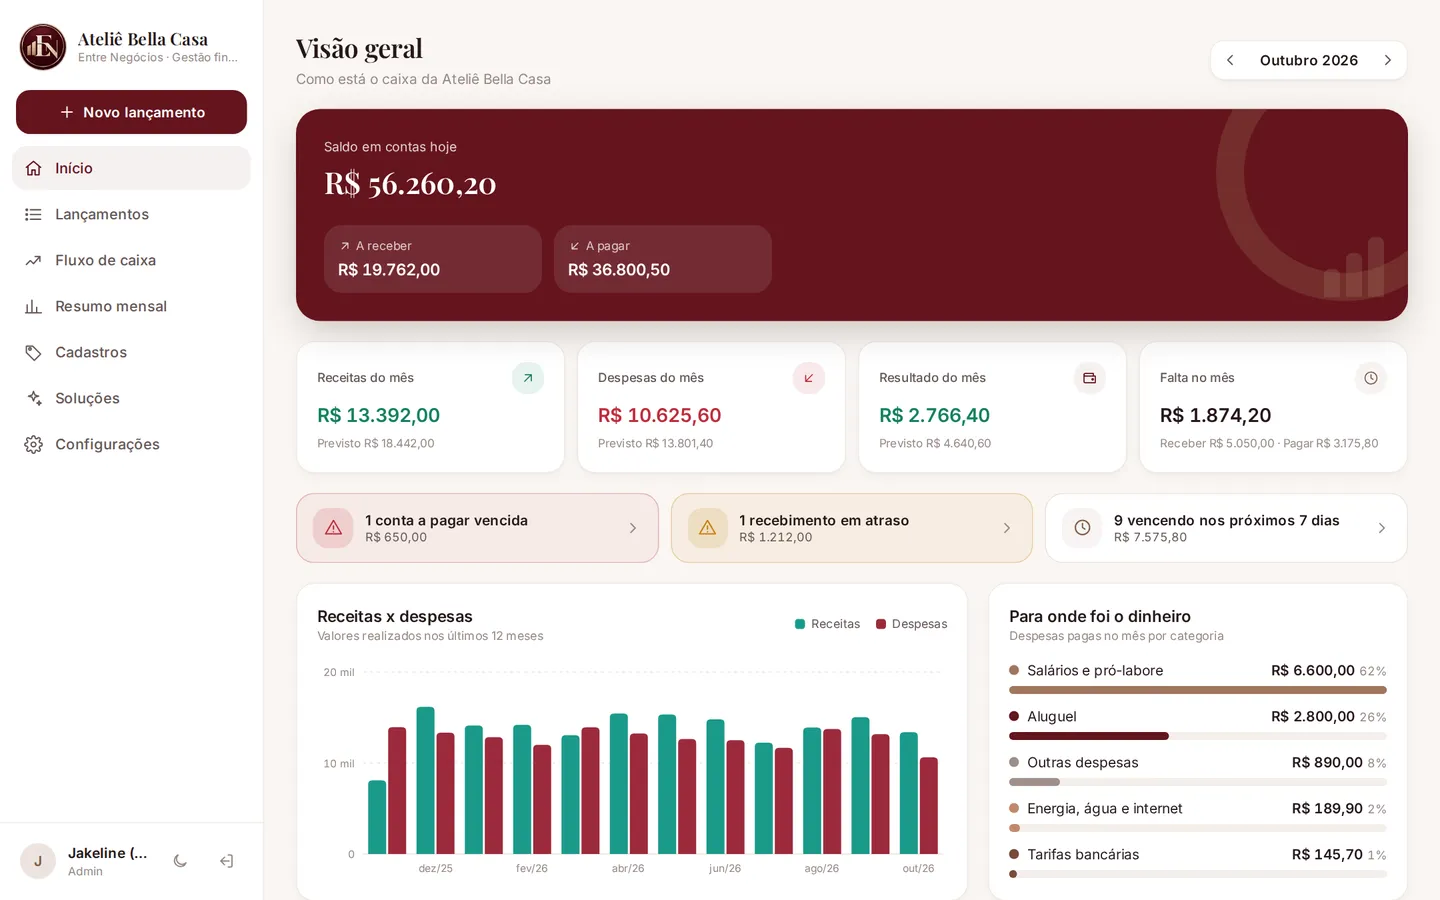Click the Ateliê Bella Casa logo icon
The width and height of the screenshot is (1440, 900).
tap(43, 47)
